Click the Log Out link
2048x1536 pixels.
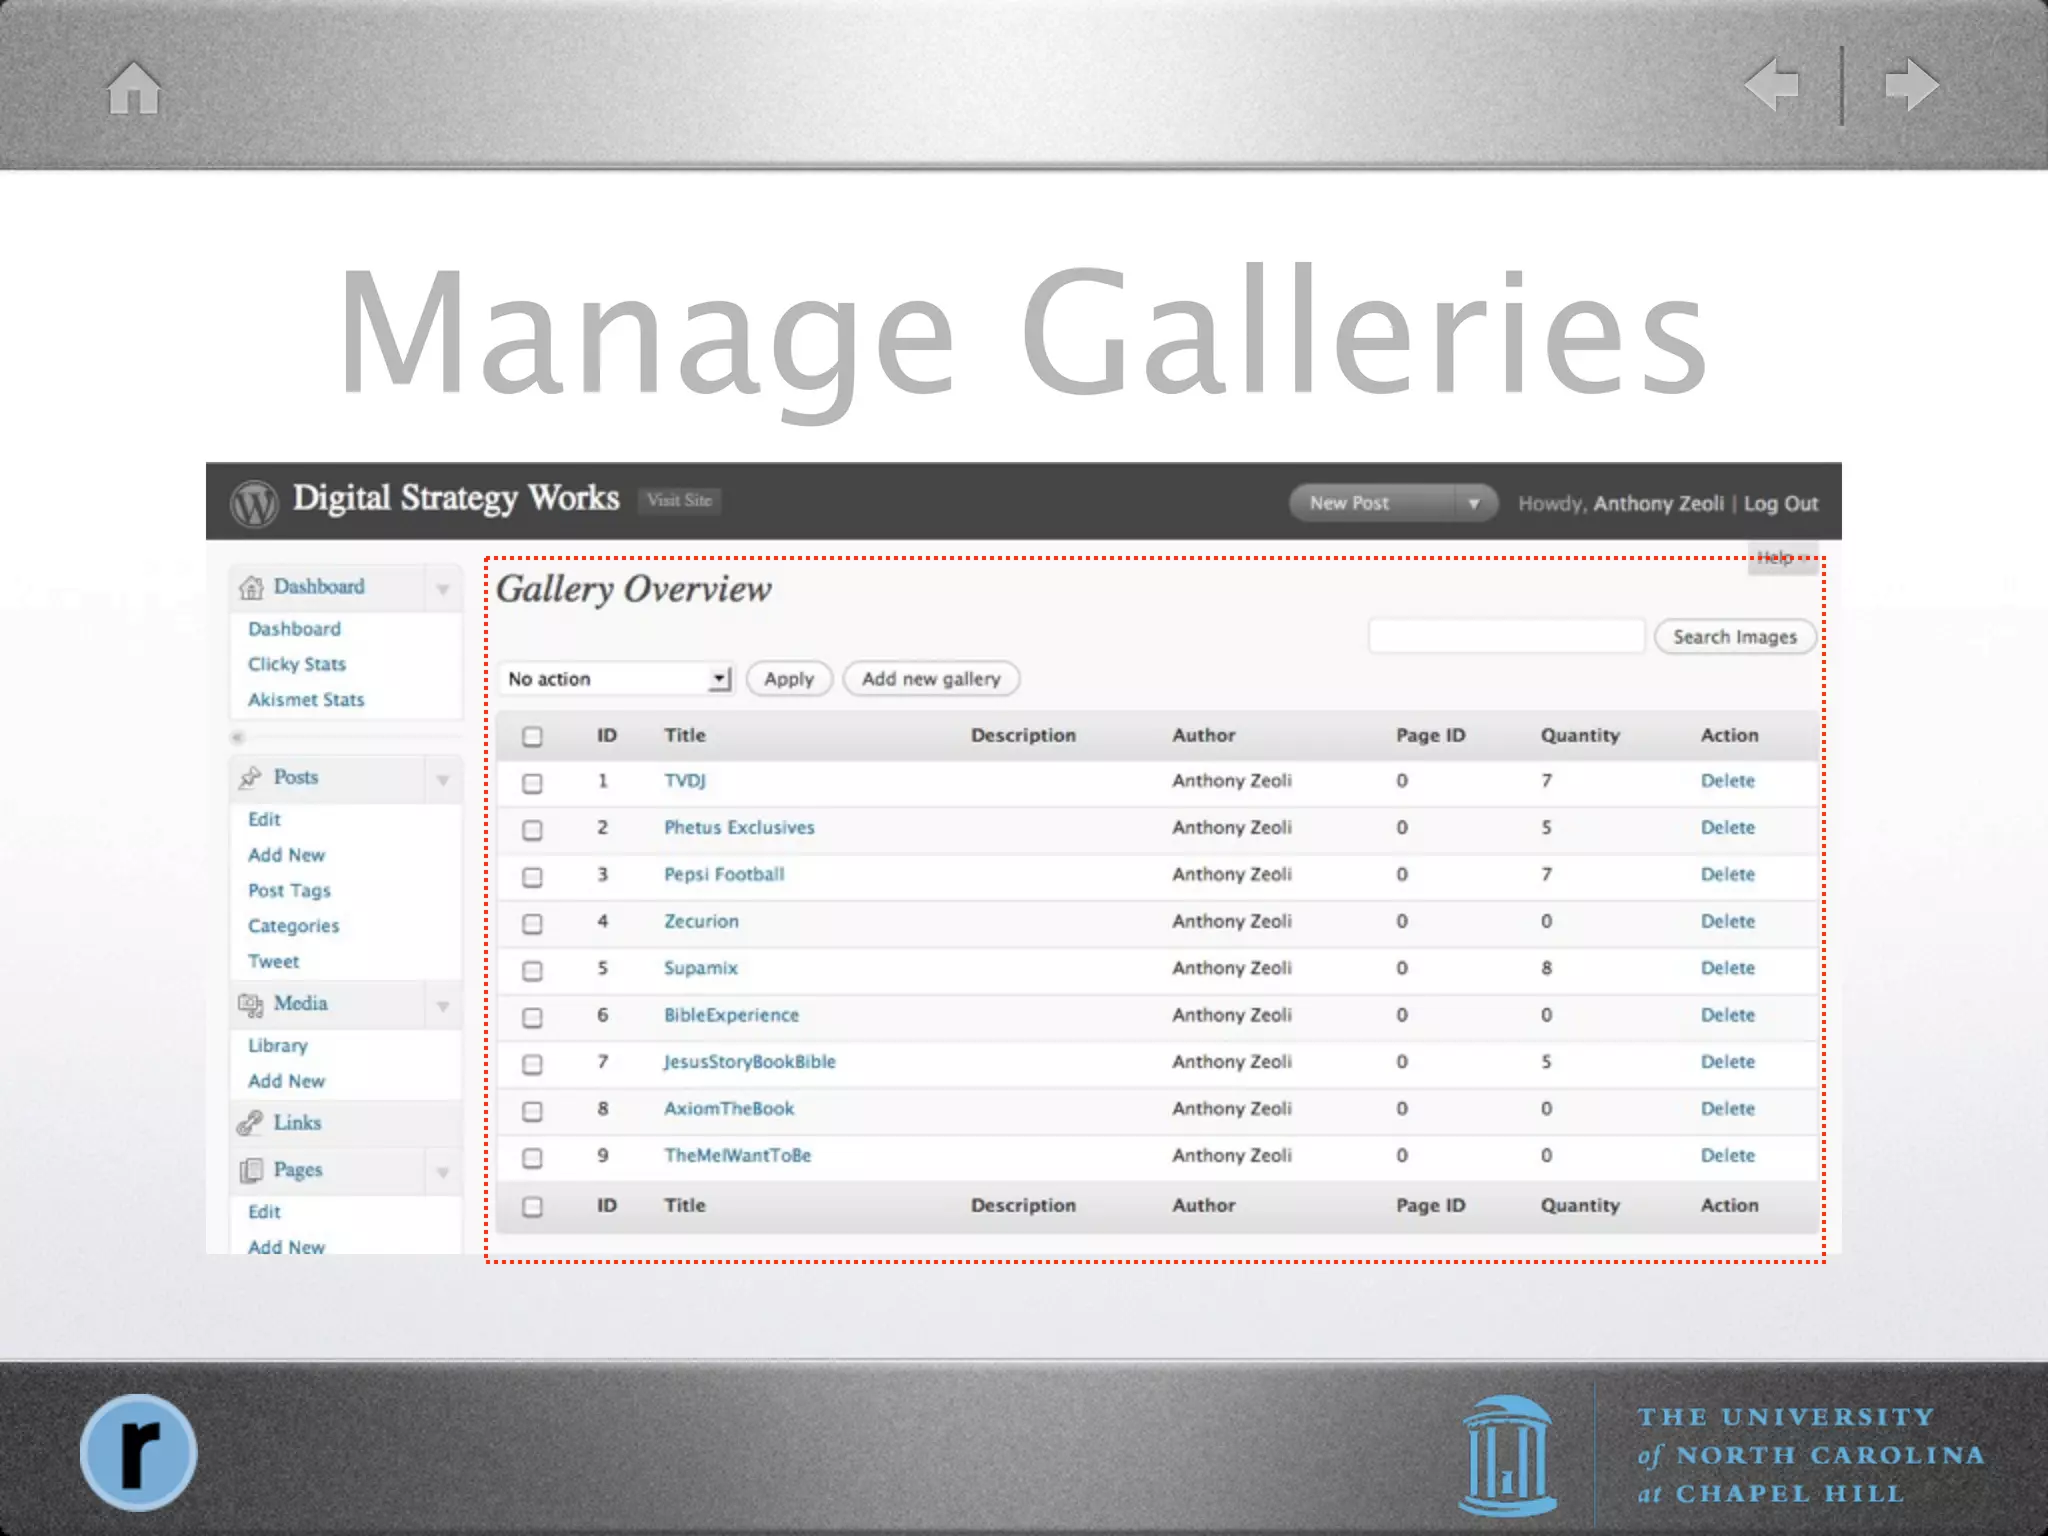click(1780, 504)
